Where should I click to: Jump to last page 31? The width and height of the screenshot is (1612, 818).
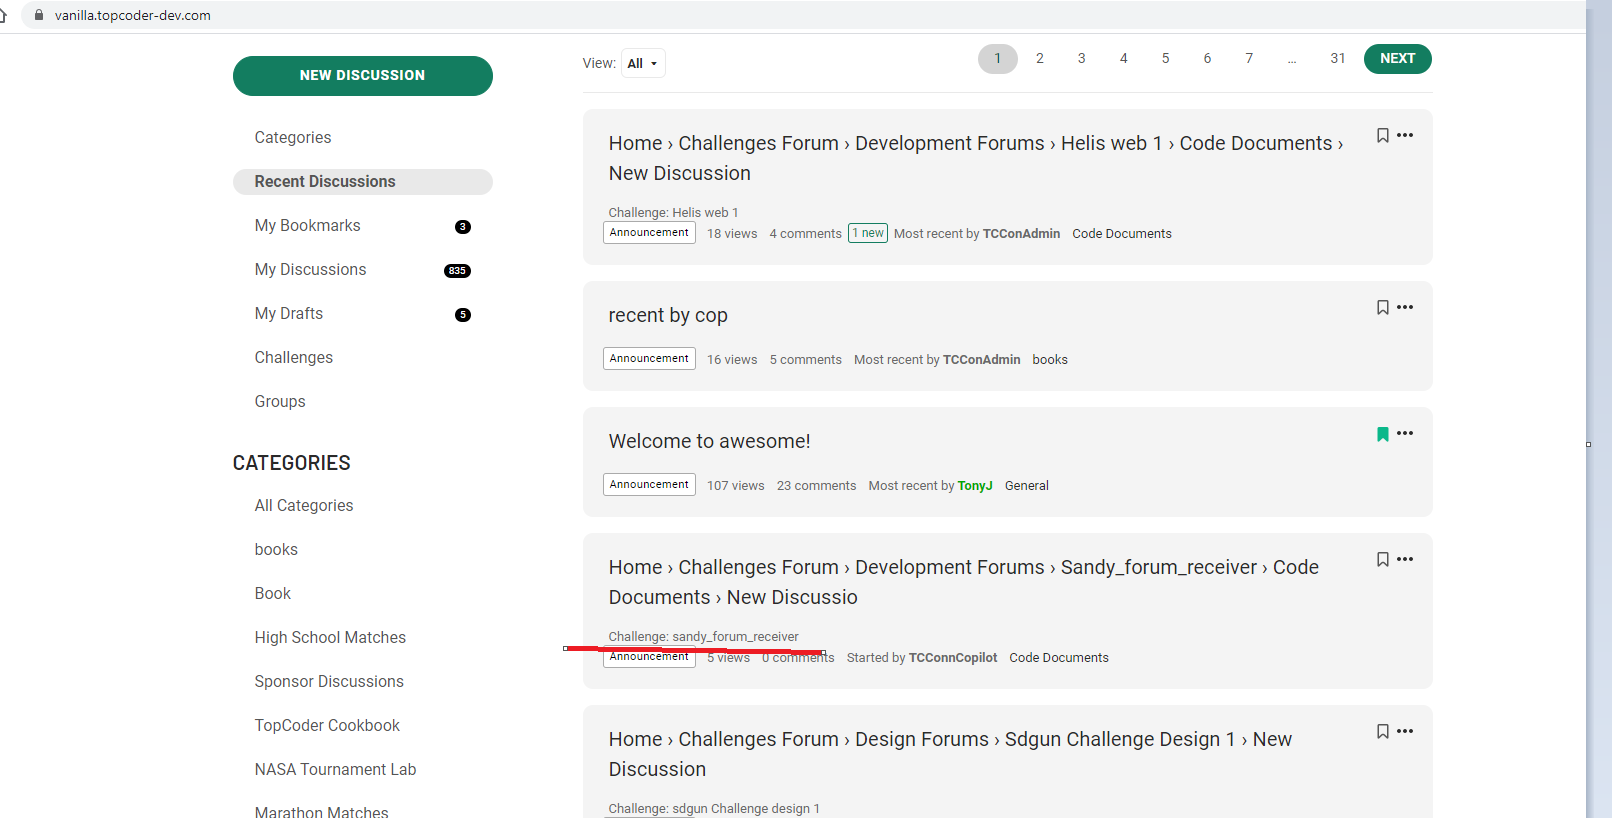point(1337,58)
